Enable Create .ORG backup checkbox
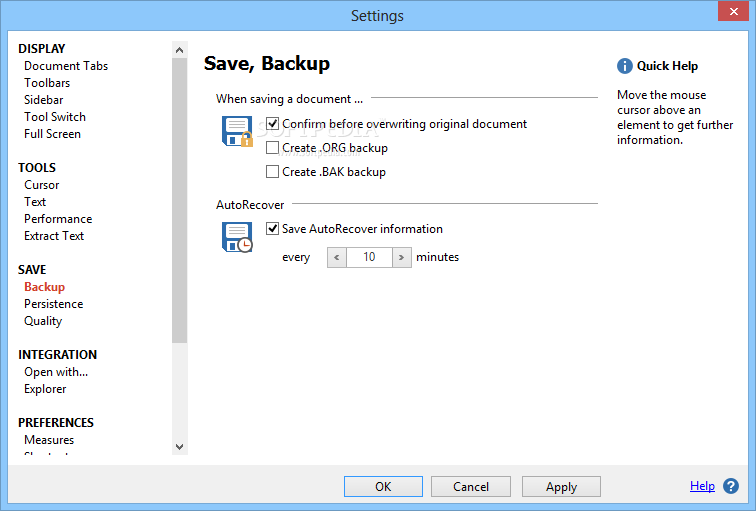The height and width of the screenshot is (511, 756). click(273, 148)
